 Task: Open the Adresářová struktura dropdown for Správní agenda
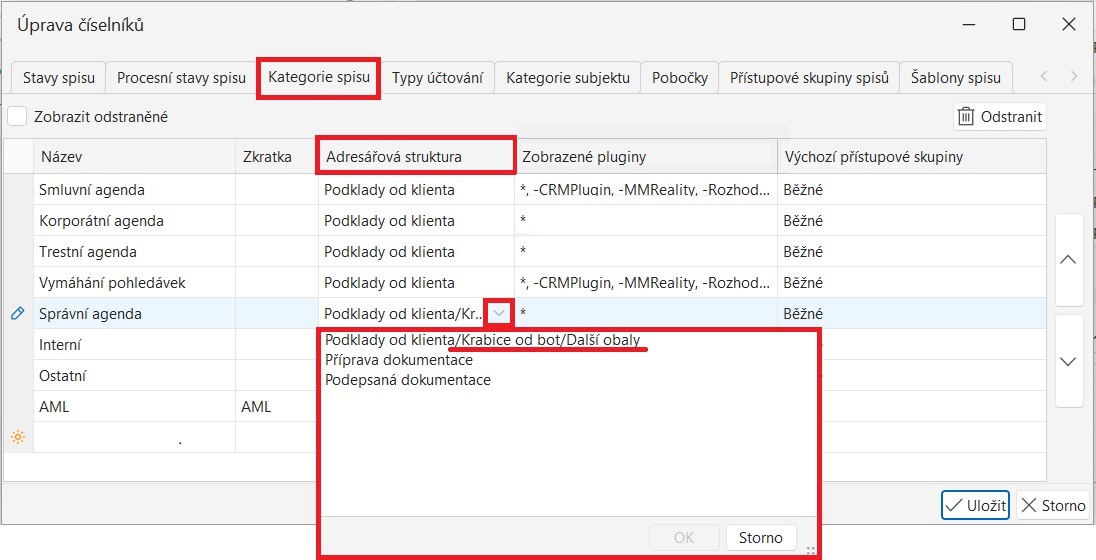click(500, 313)
